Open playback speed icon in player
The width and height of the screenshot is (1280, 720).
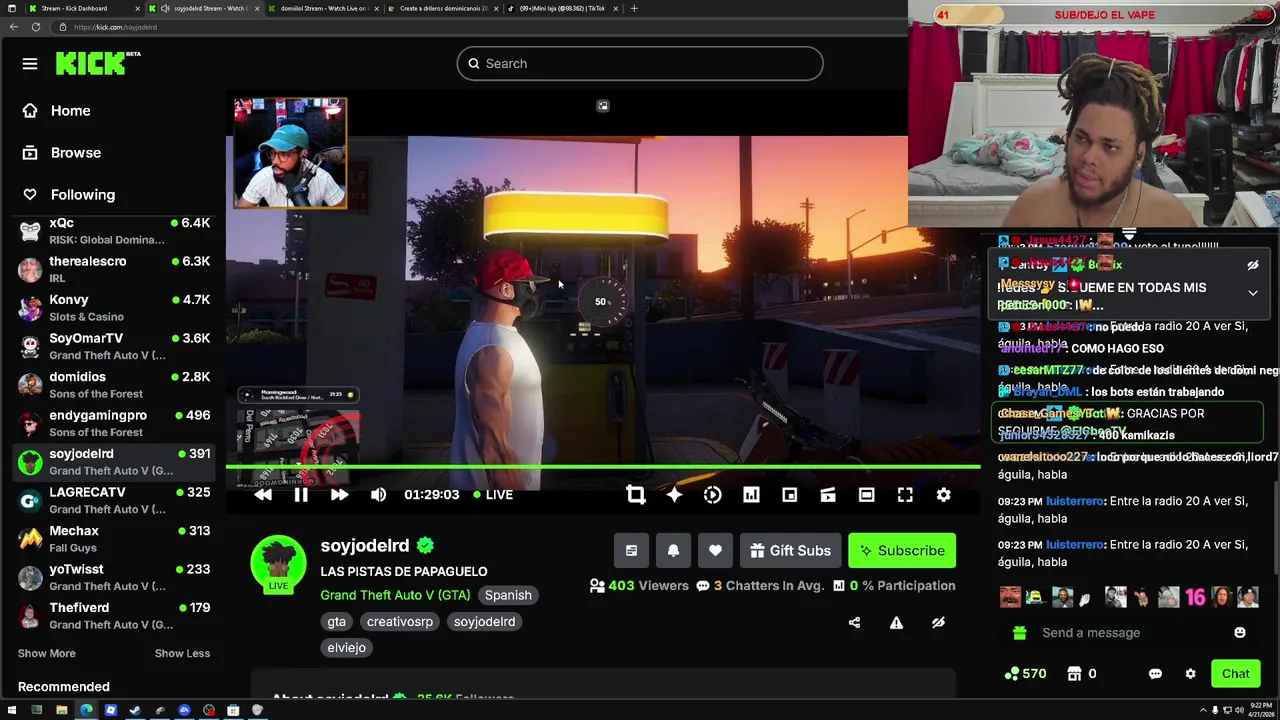click(712, 495)
